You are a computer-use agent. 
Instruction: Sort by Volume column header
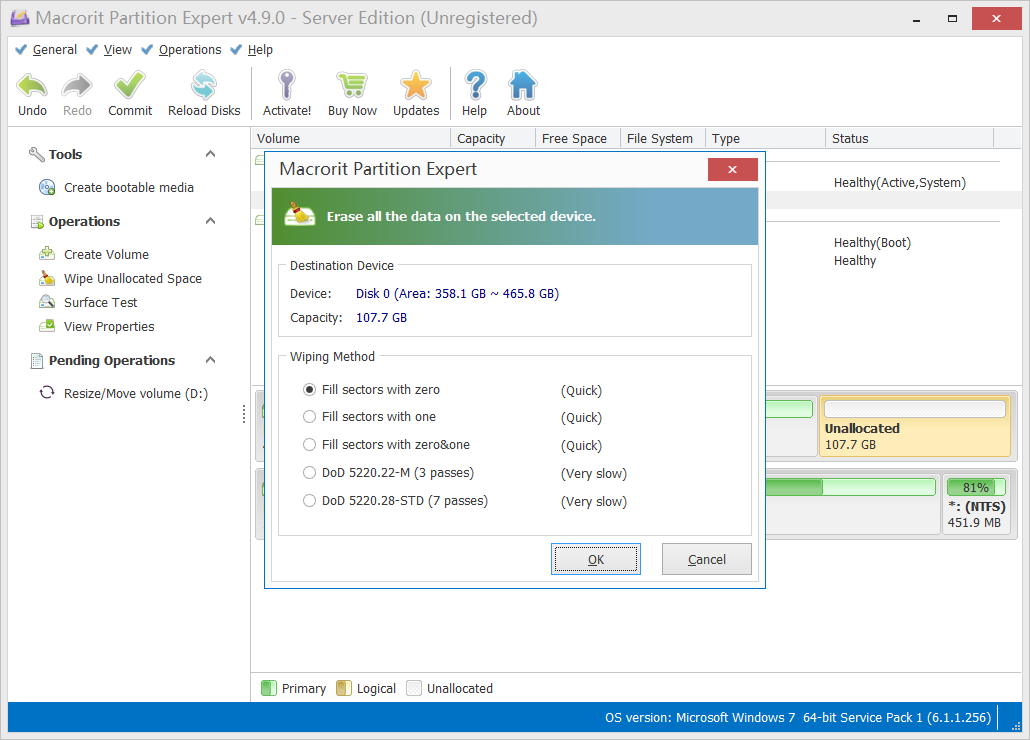pyautogui.click(x=351, y=139)
